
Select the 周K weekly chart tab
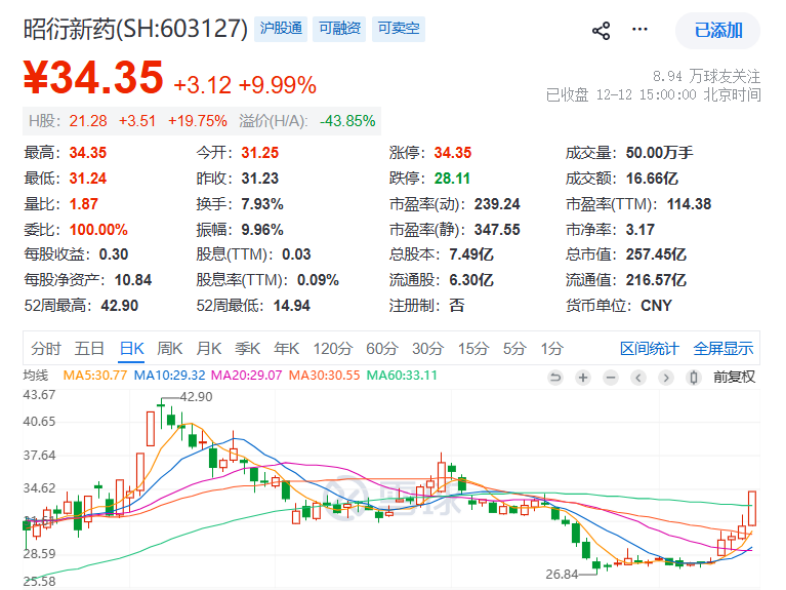click(x=170, y=349)
